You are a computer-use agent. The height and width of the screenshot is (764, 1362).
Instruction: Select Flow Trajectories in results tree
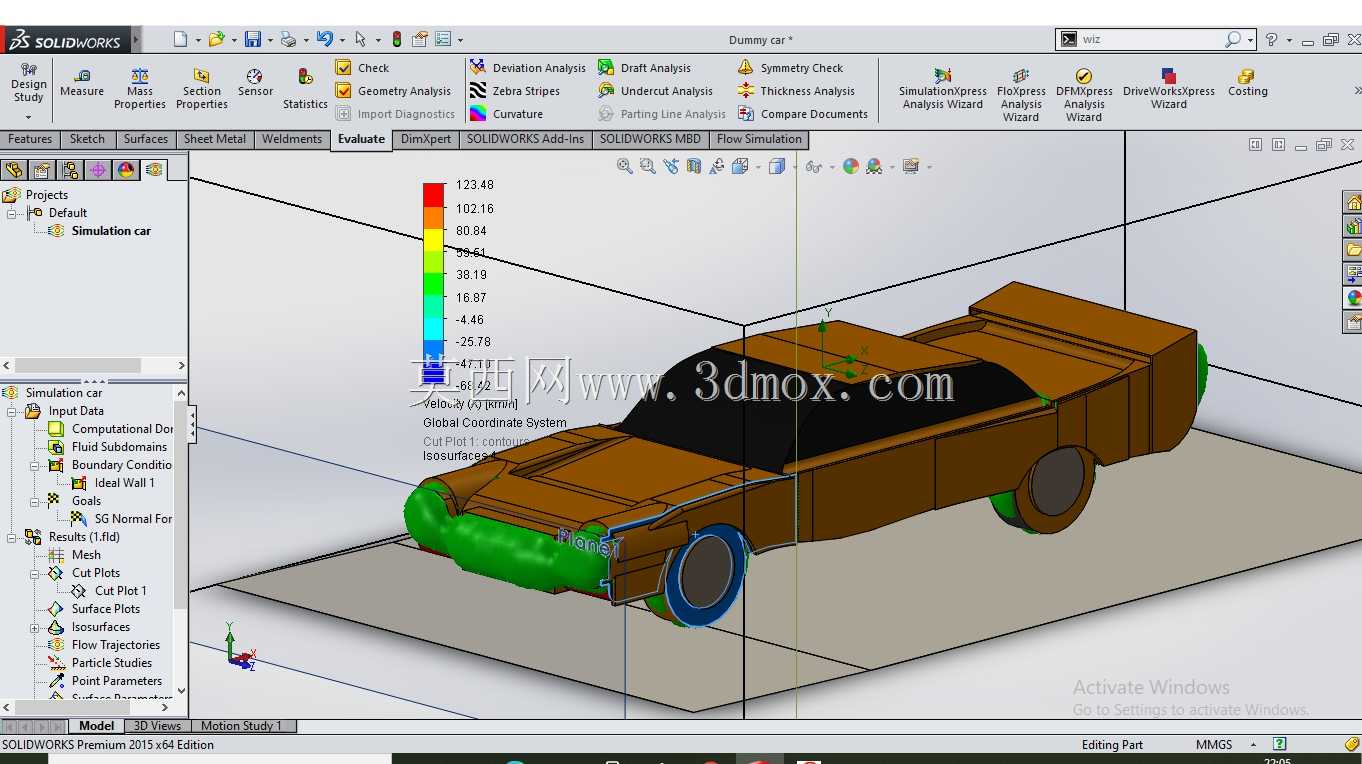[104, 645]
